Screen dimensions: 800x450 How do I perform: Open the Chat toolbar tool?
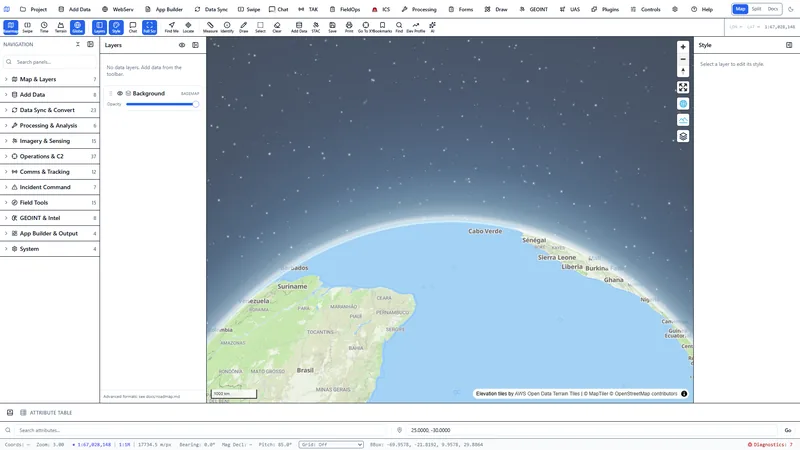tap(133, 27)
